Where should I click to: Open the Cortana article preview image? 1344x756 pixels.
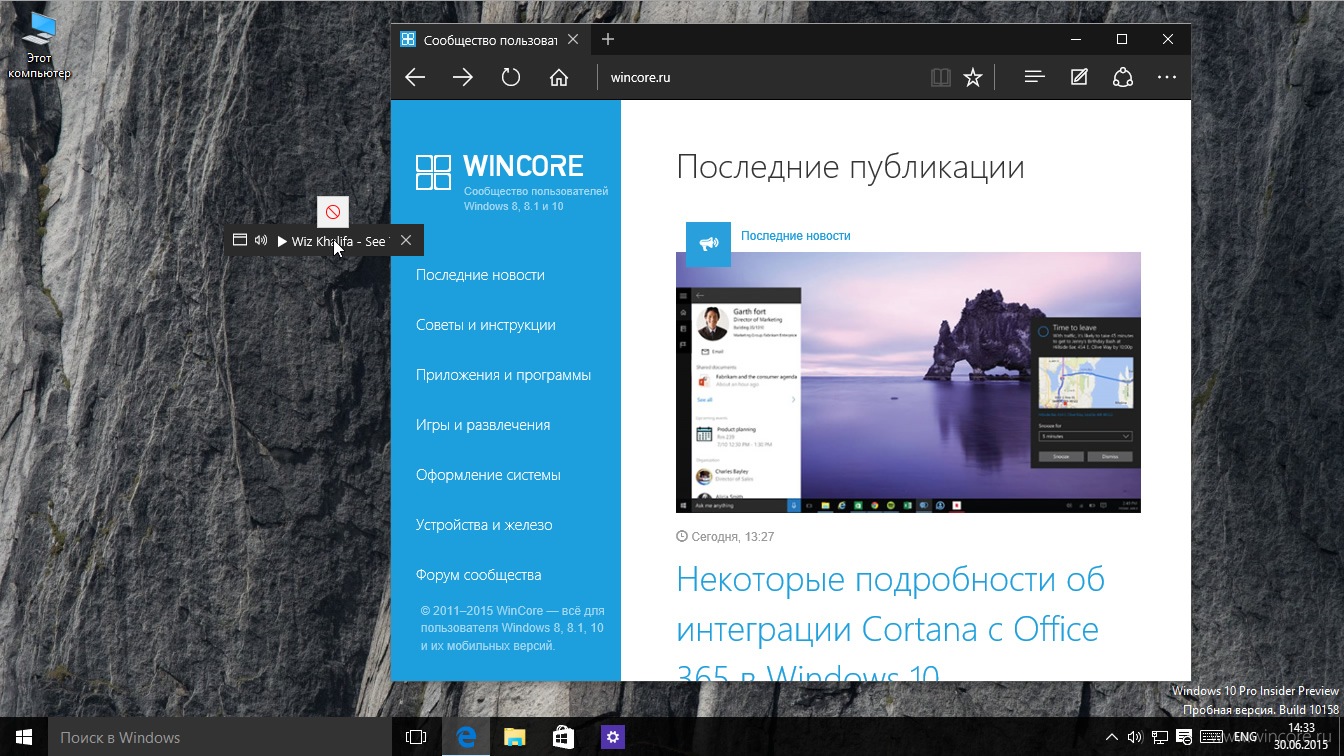coord(908,382)
